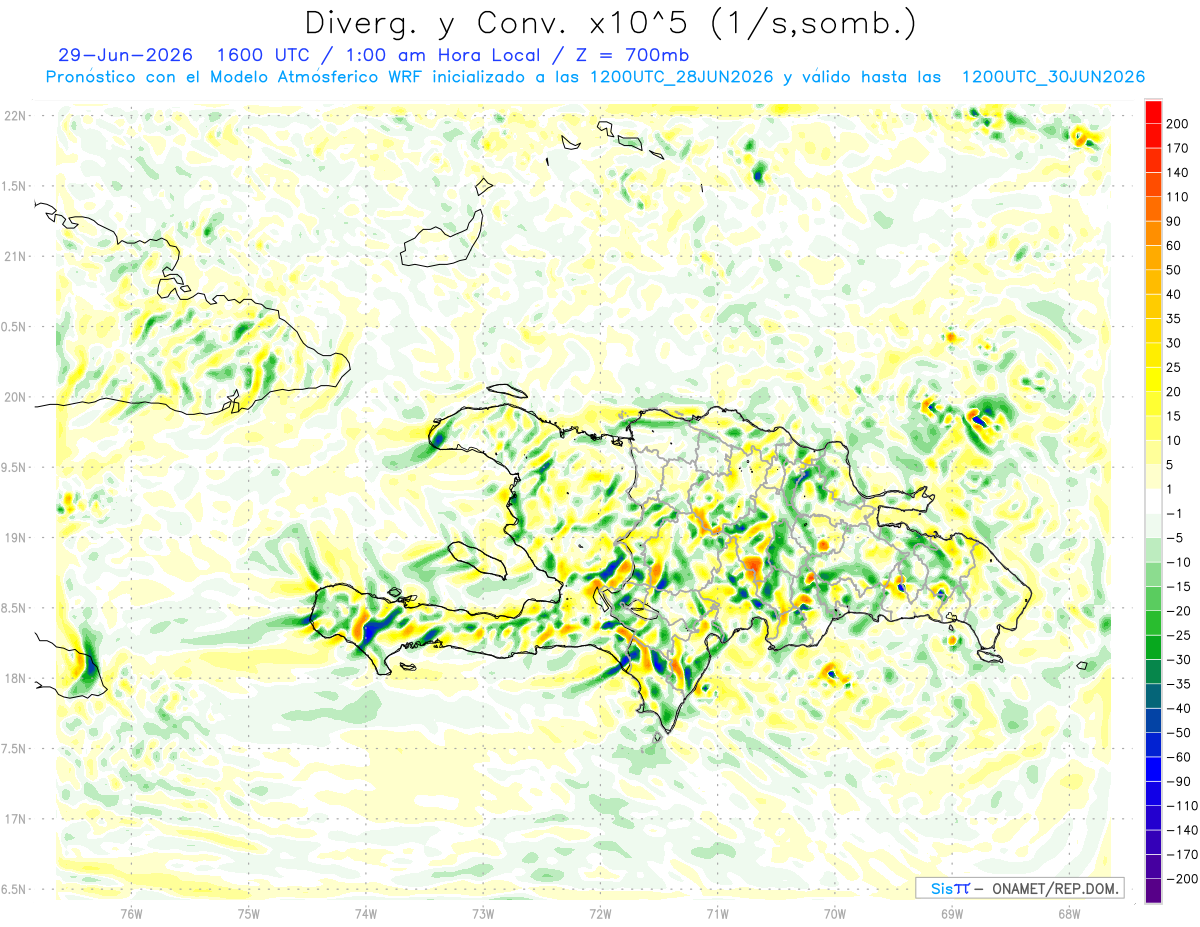Click the colorbar label '-5'

(1177, 538)
